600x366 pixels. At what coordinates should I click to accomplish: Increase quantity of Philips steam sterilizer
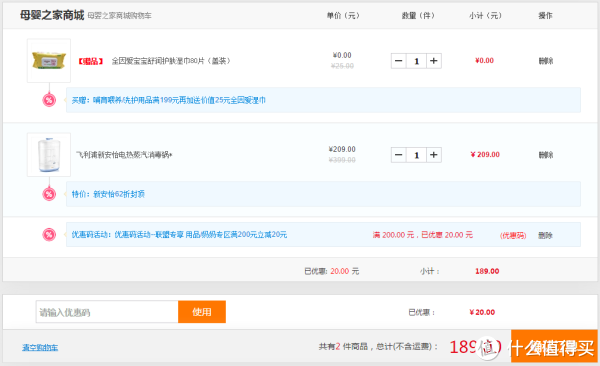coord(434,155)
